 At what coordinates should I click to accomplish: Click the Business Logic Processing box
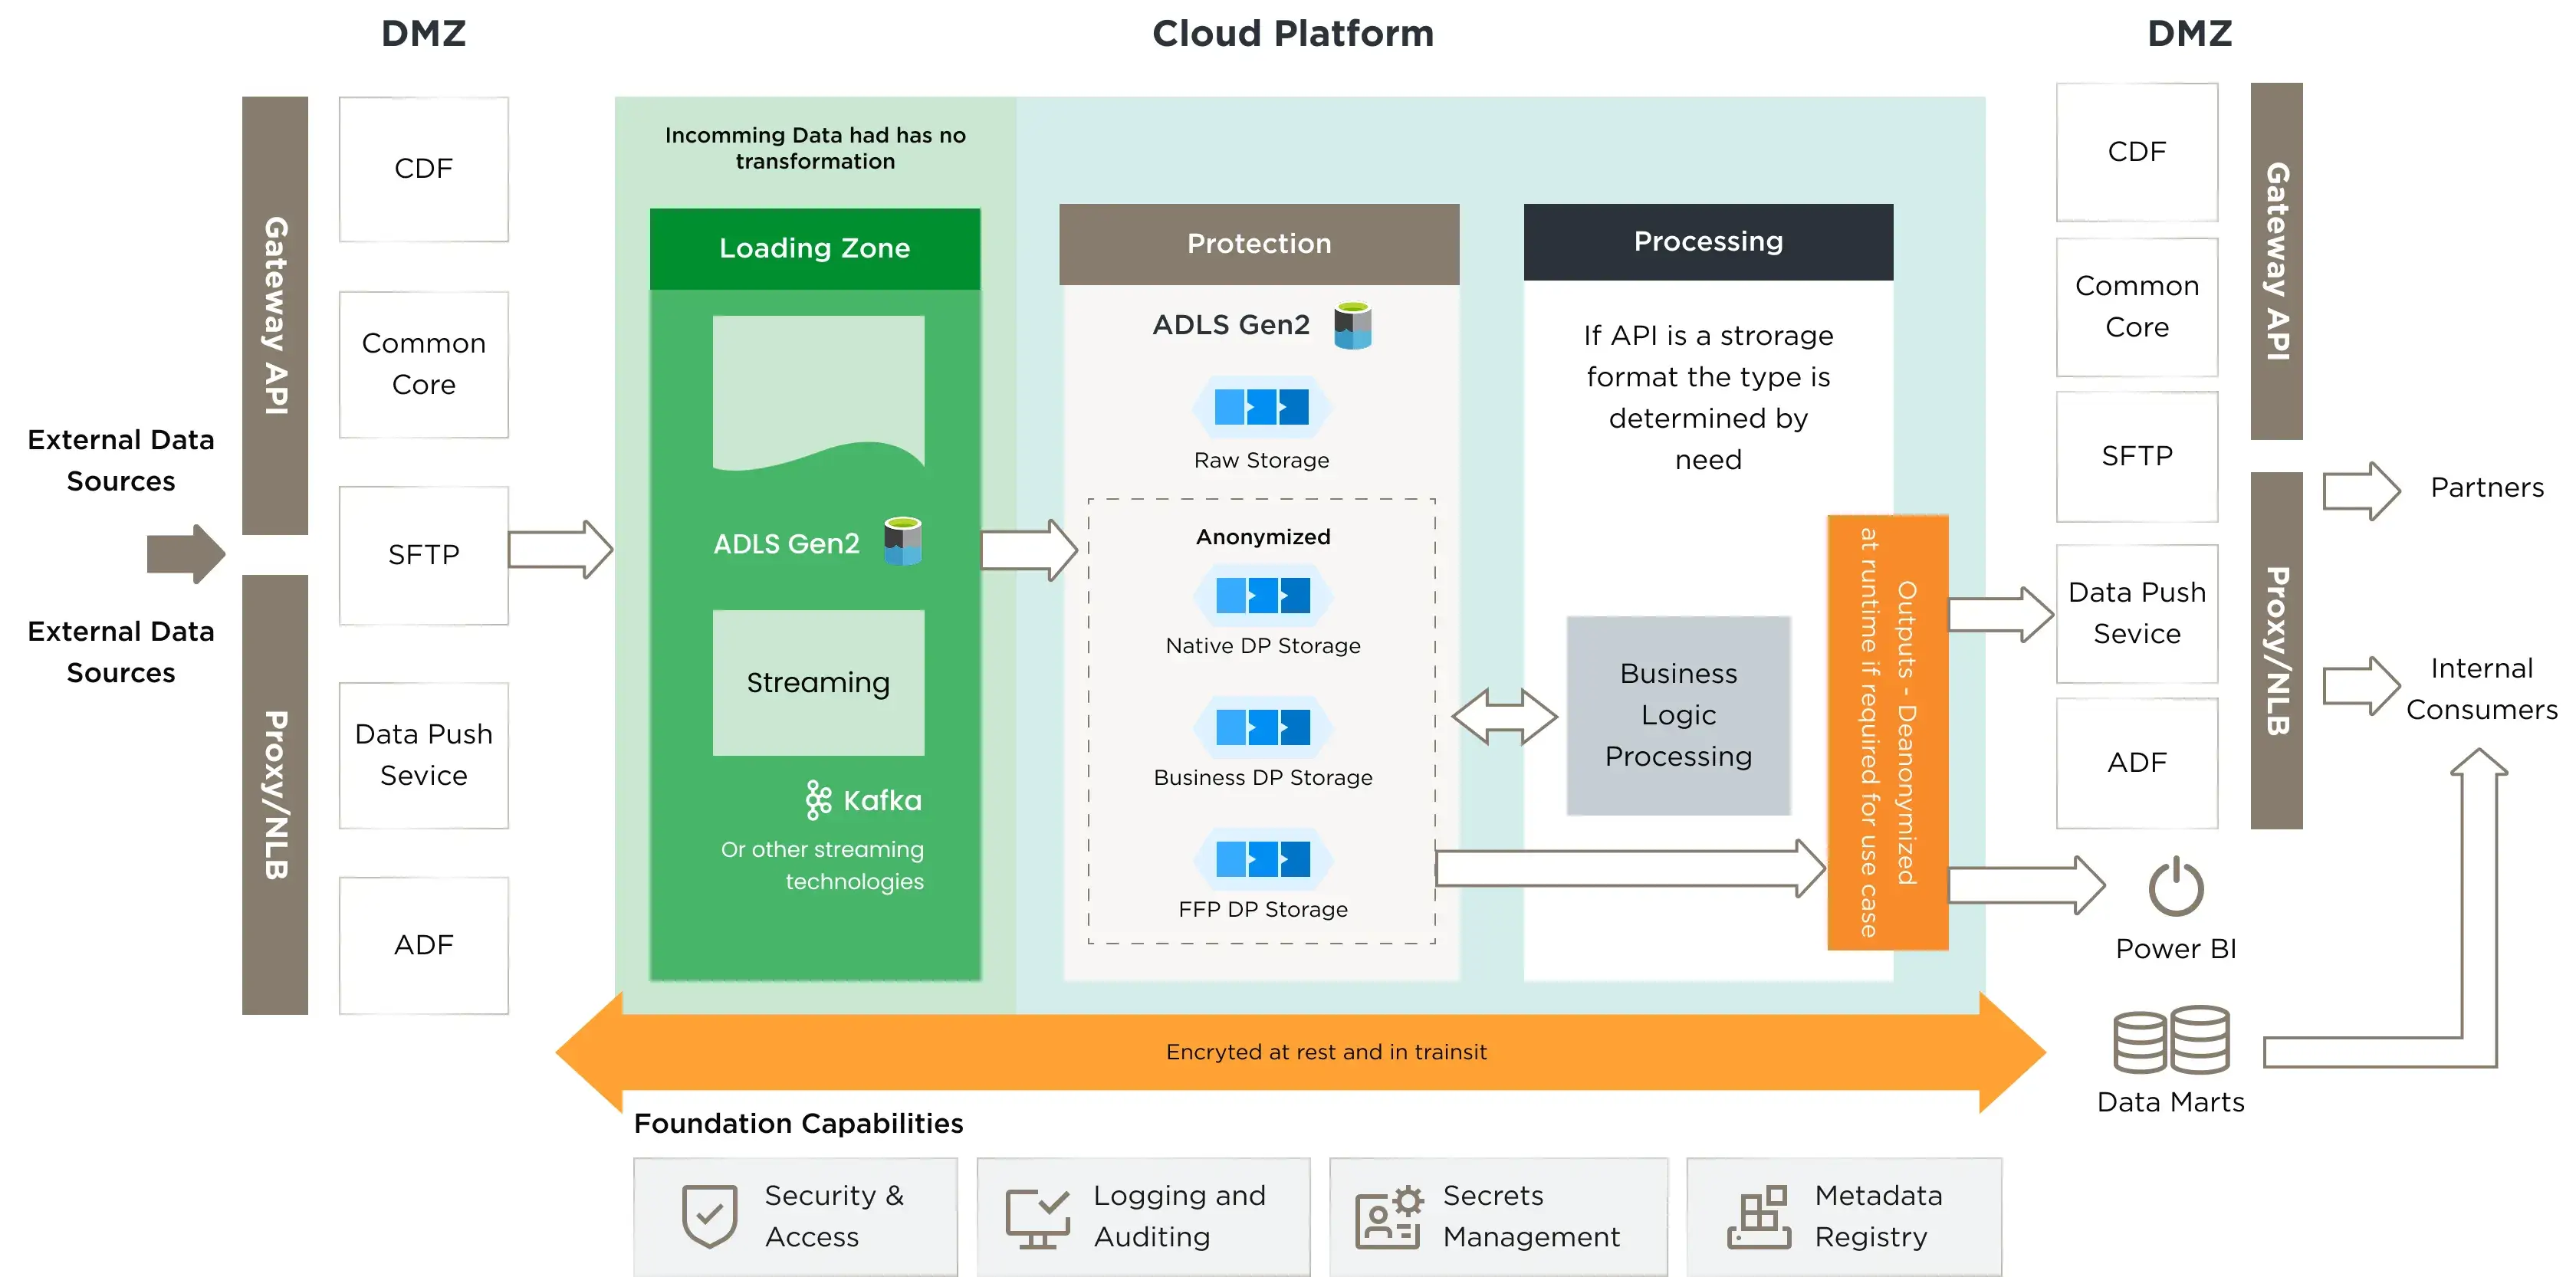coord(1678,715)
